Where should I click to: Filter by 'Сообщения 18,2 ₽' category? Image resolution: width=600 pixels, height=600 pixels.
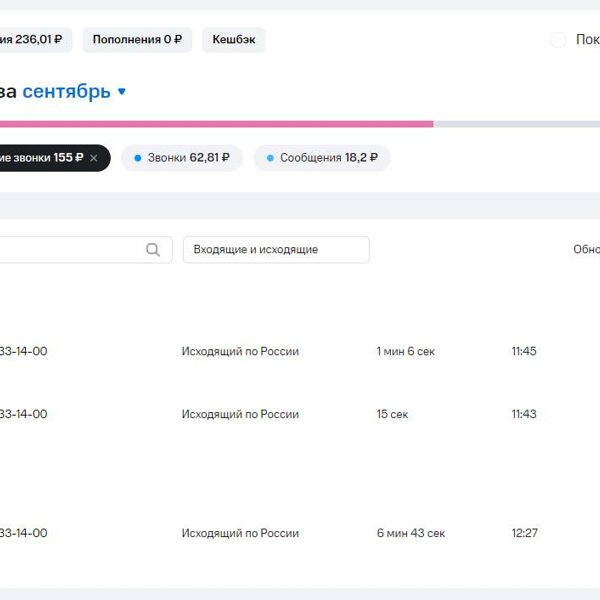coord(321,158)
